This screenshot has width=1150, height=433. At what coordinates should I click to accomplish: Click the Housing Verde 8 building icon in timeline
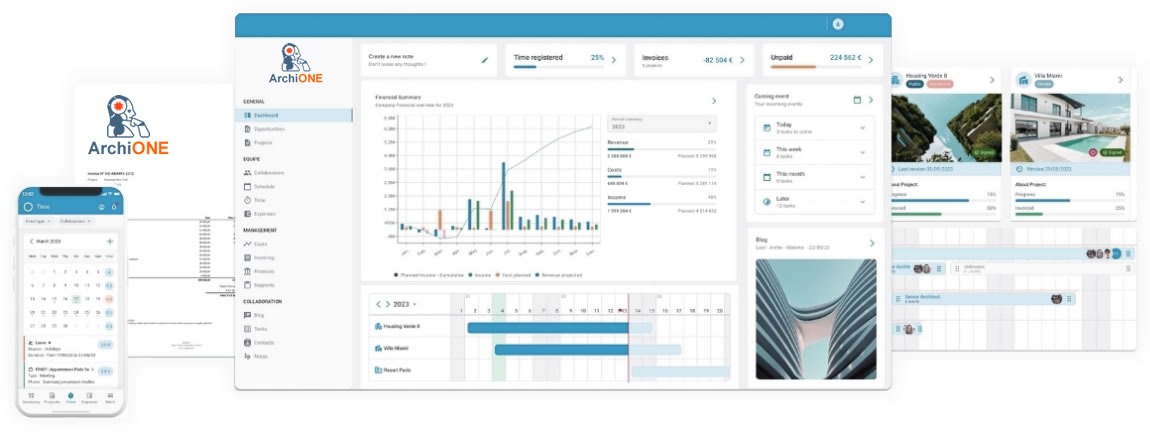coord(377,327)
